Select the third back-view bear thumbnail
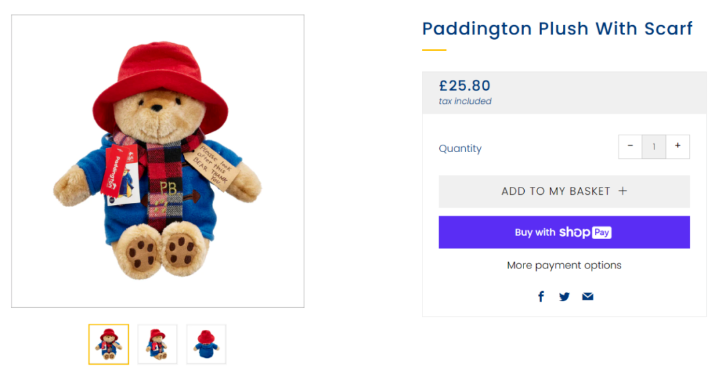 206,344
